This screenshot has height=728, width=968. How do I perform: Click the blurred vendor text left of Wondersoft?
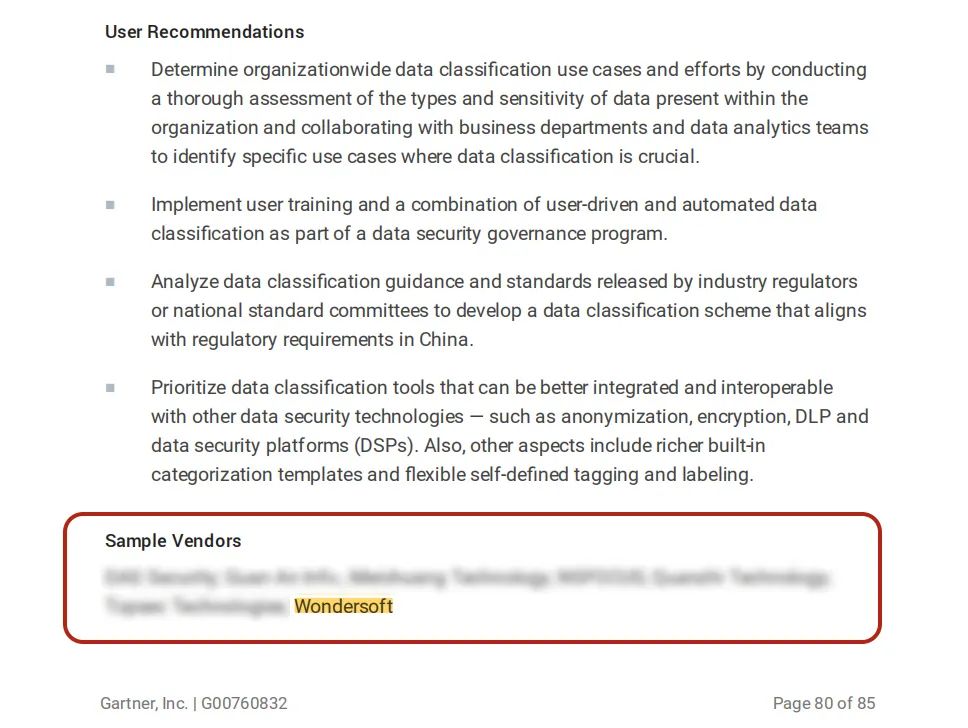pyautogui.click(x=195, y=606)
